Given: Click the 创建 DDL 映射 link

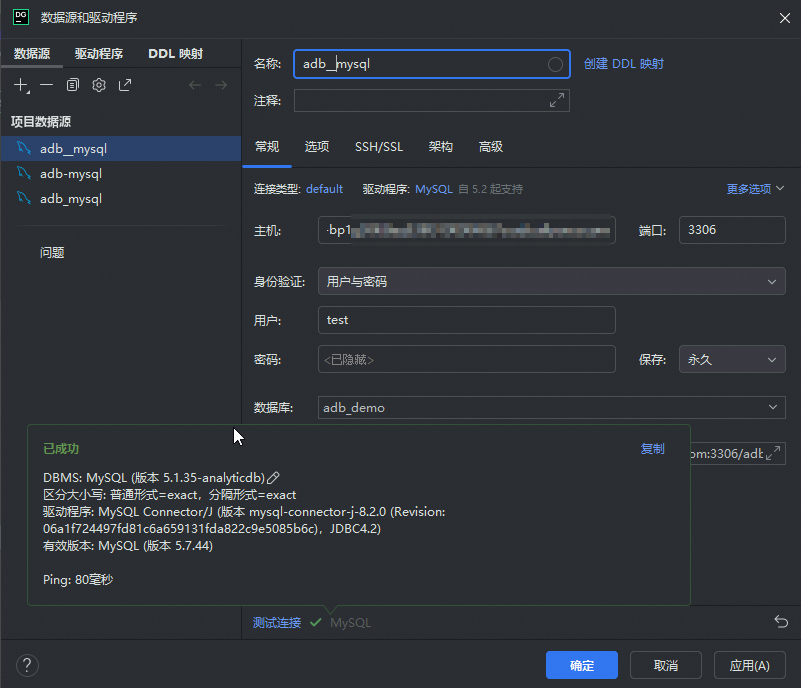Looking at the screenshot, I should pos(624,64).
